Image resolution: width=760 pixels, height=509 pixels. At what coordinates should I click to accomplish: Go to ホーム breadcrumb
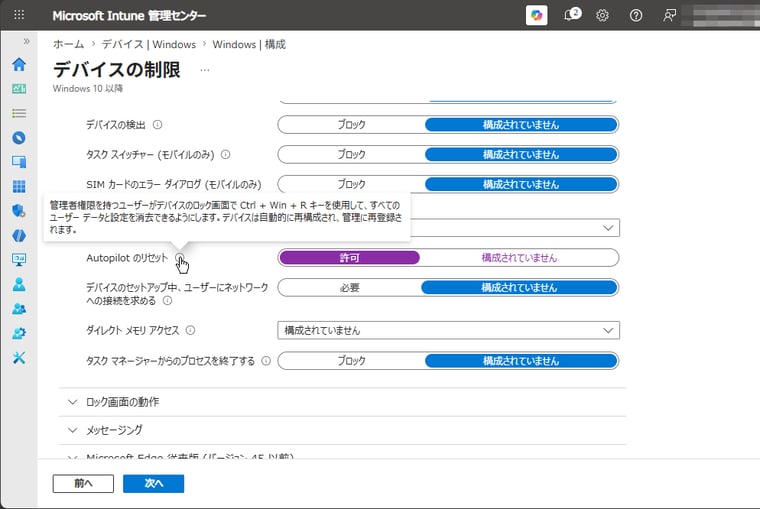click(x=68, y=45)
